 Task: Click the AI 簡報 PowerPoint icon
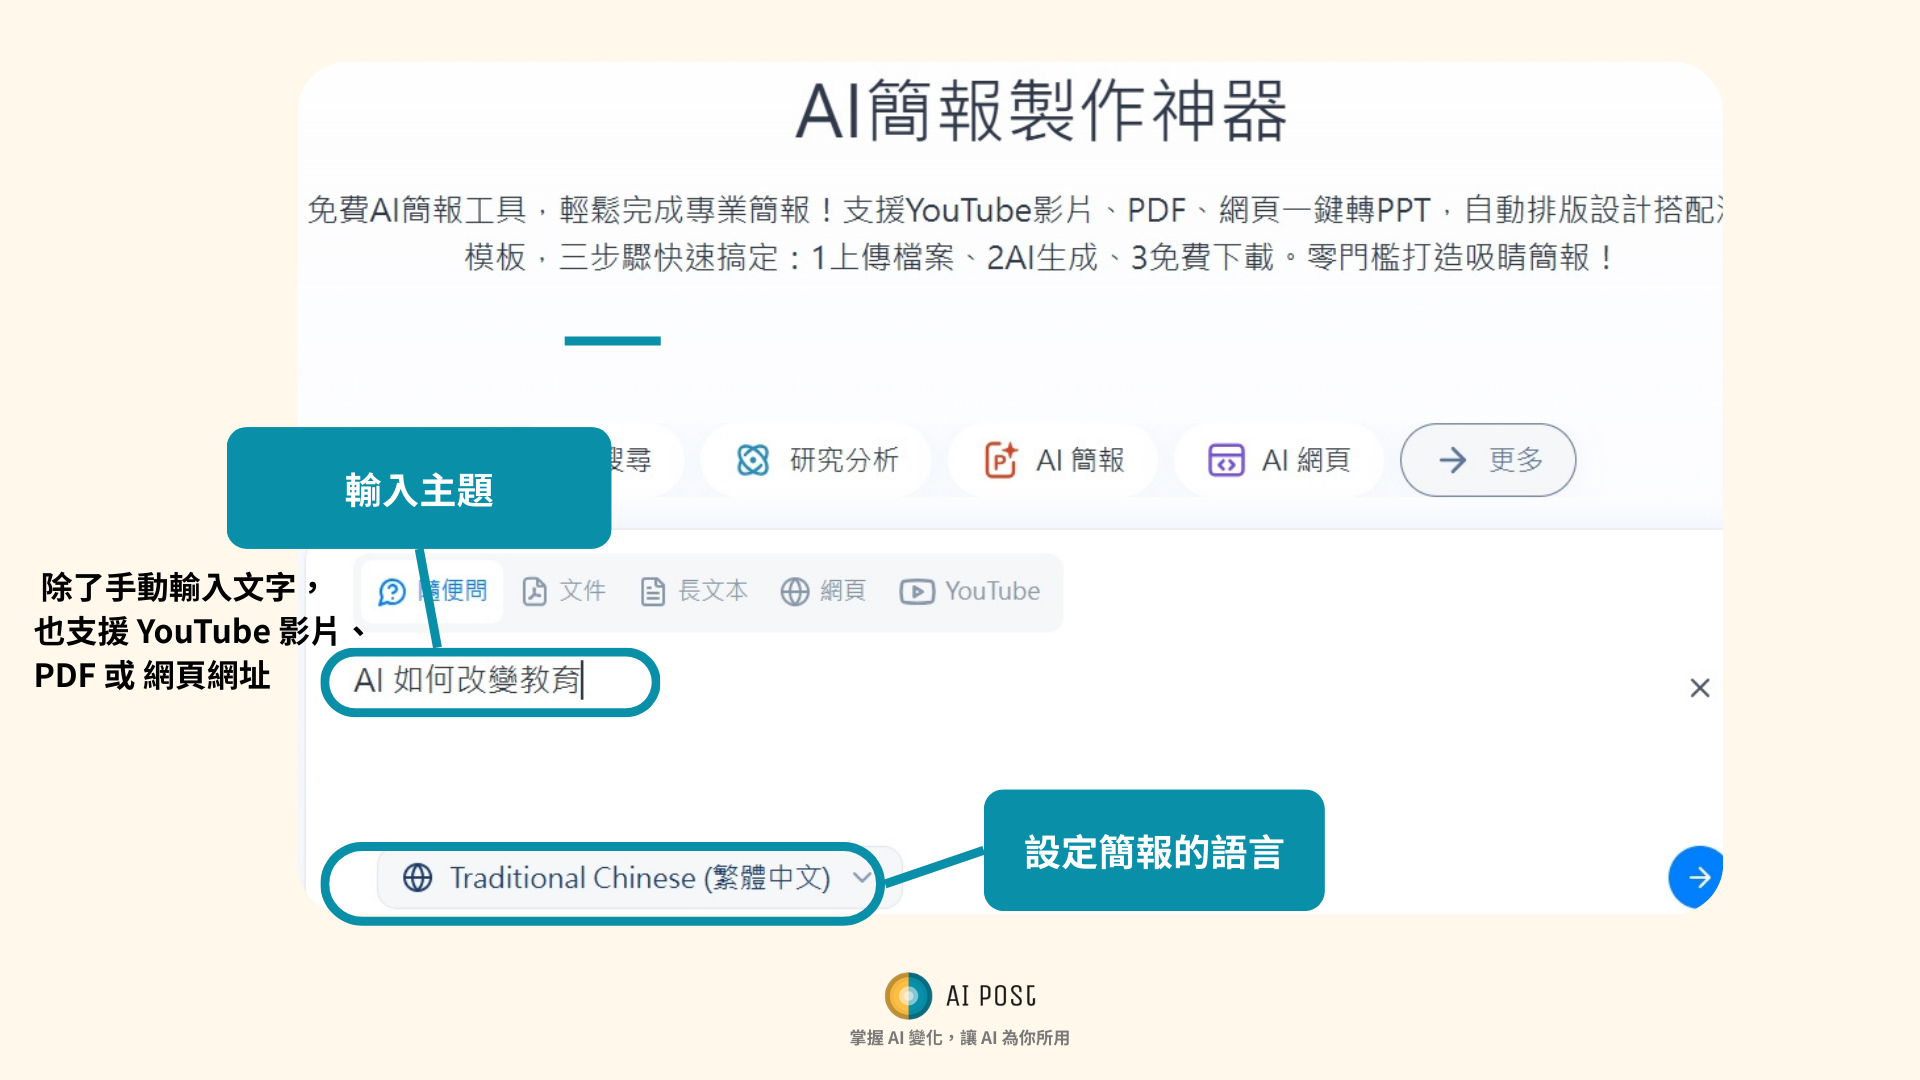1000,460
